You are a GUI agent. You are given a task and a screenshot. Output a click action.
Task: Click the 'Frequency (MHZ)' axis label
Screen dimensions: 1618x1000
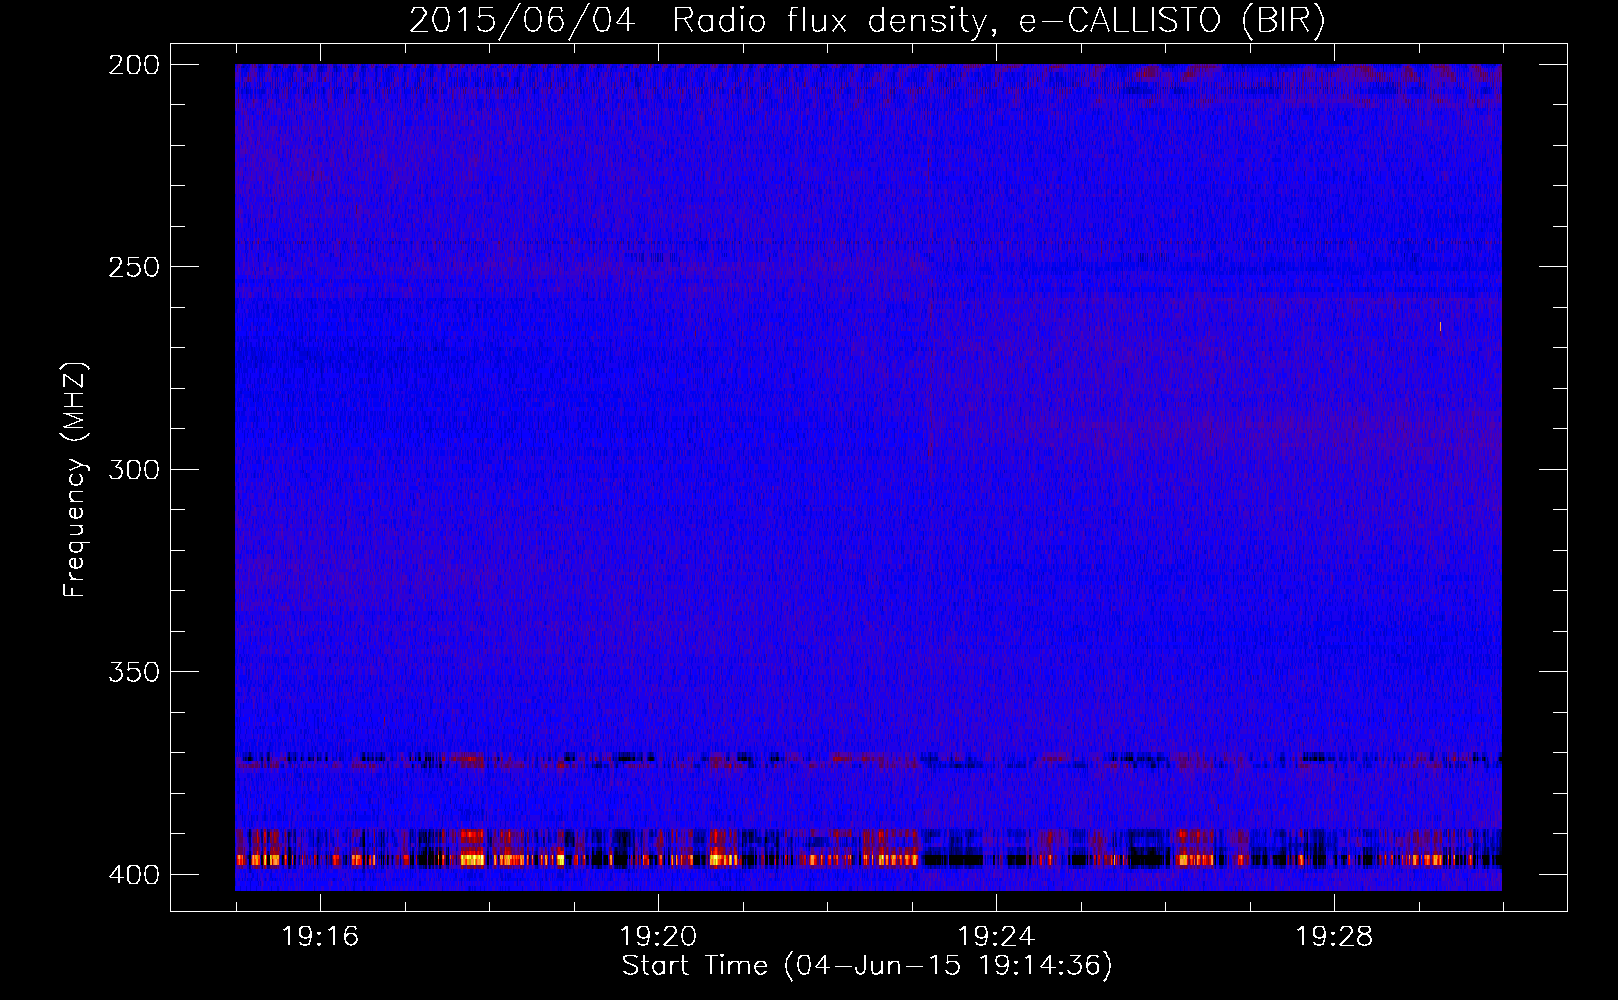click(75, 480)
